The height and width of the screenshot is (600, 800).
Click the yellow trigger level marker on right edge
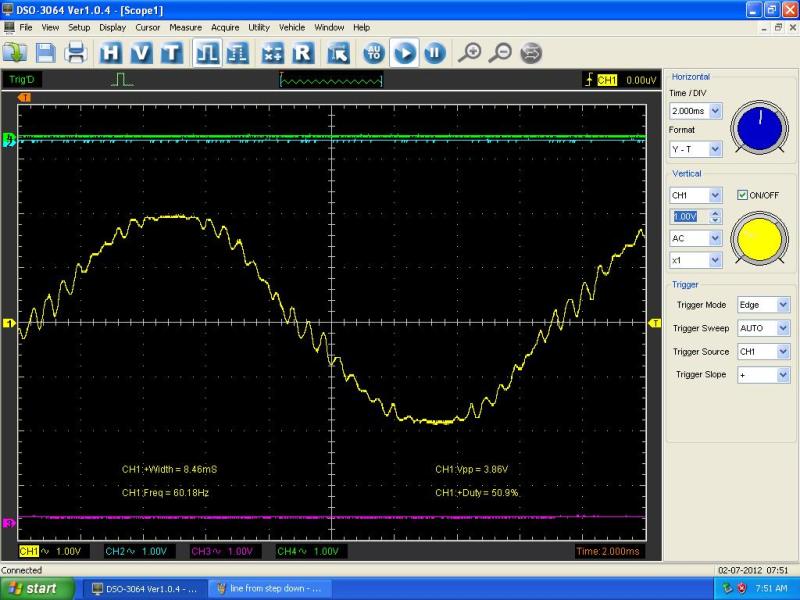pyautogui.click(x=655, y=323)
